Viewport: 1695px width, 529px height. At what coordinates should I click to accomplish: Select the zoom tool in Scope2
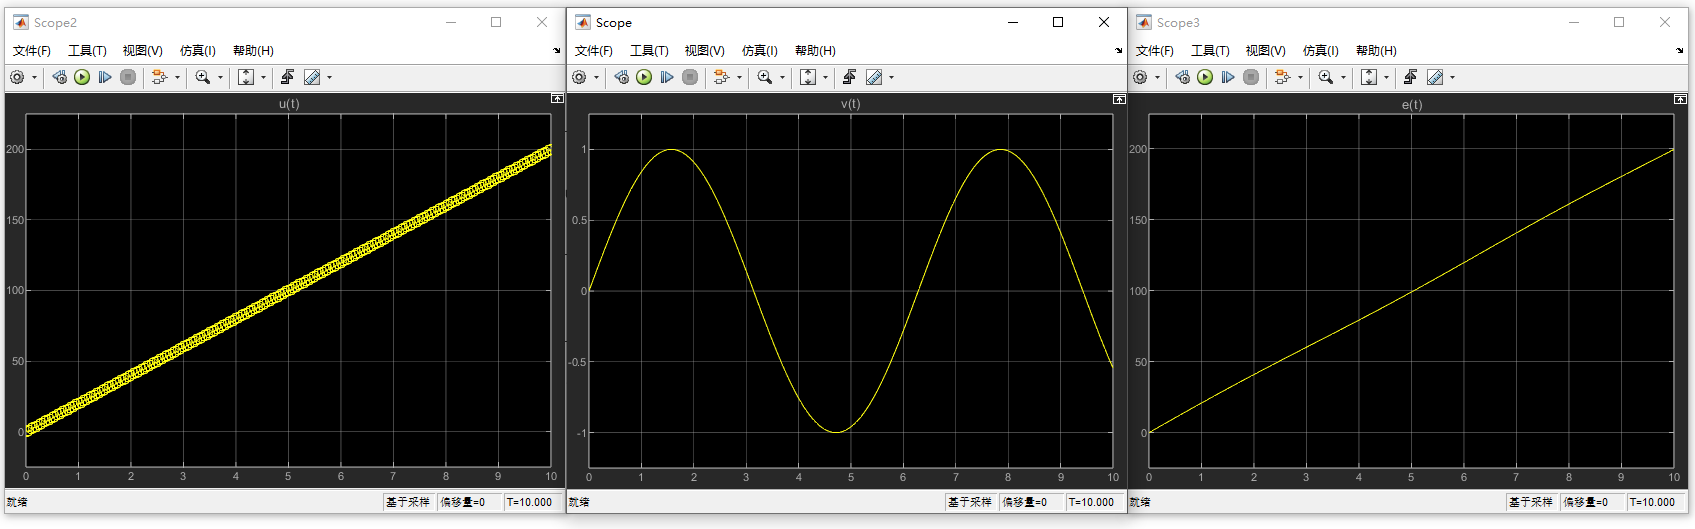click(x=203, y=77)
